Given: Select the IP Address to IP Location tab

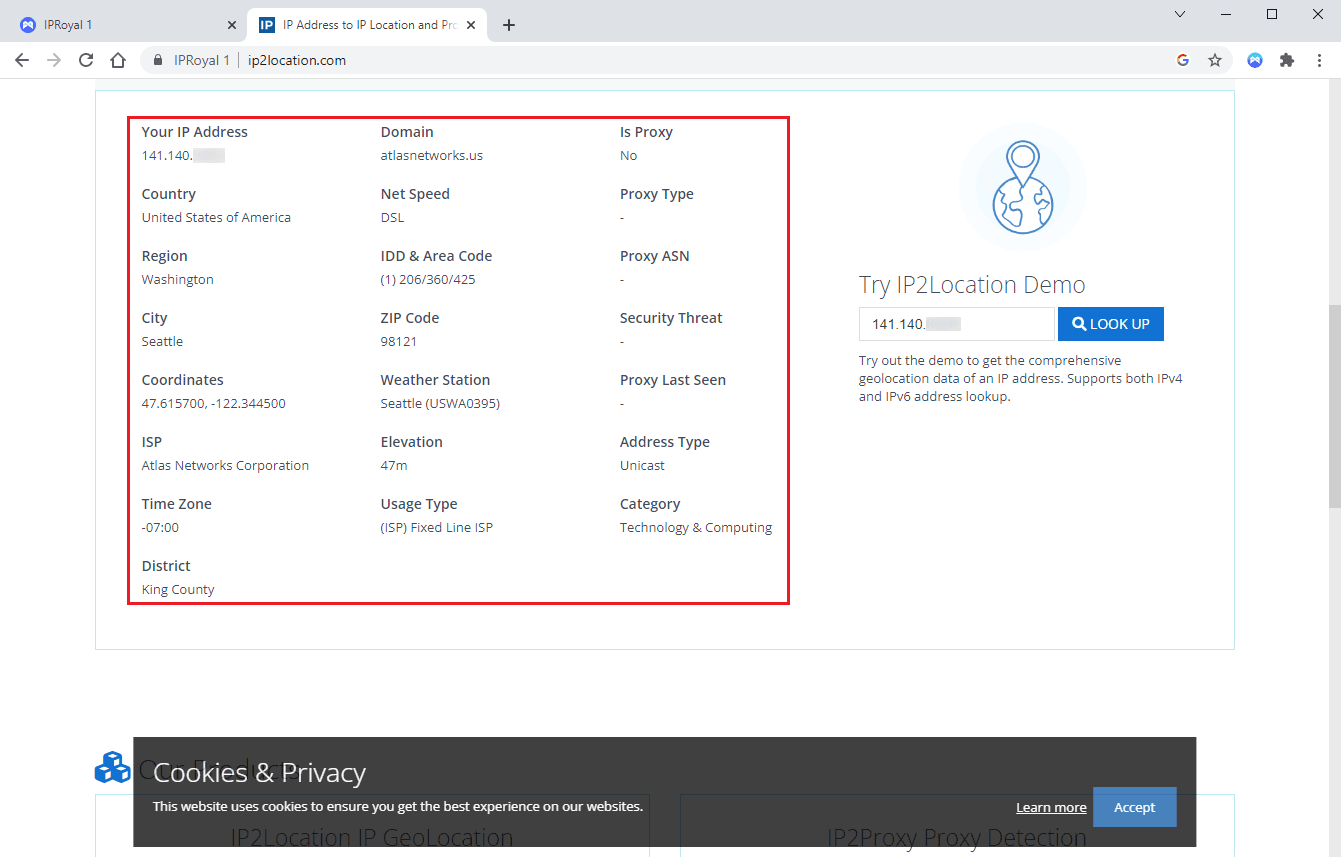Looking at the screenshot, I should pos(367,25).
